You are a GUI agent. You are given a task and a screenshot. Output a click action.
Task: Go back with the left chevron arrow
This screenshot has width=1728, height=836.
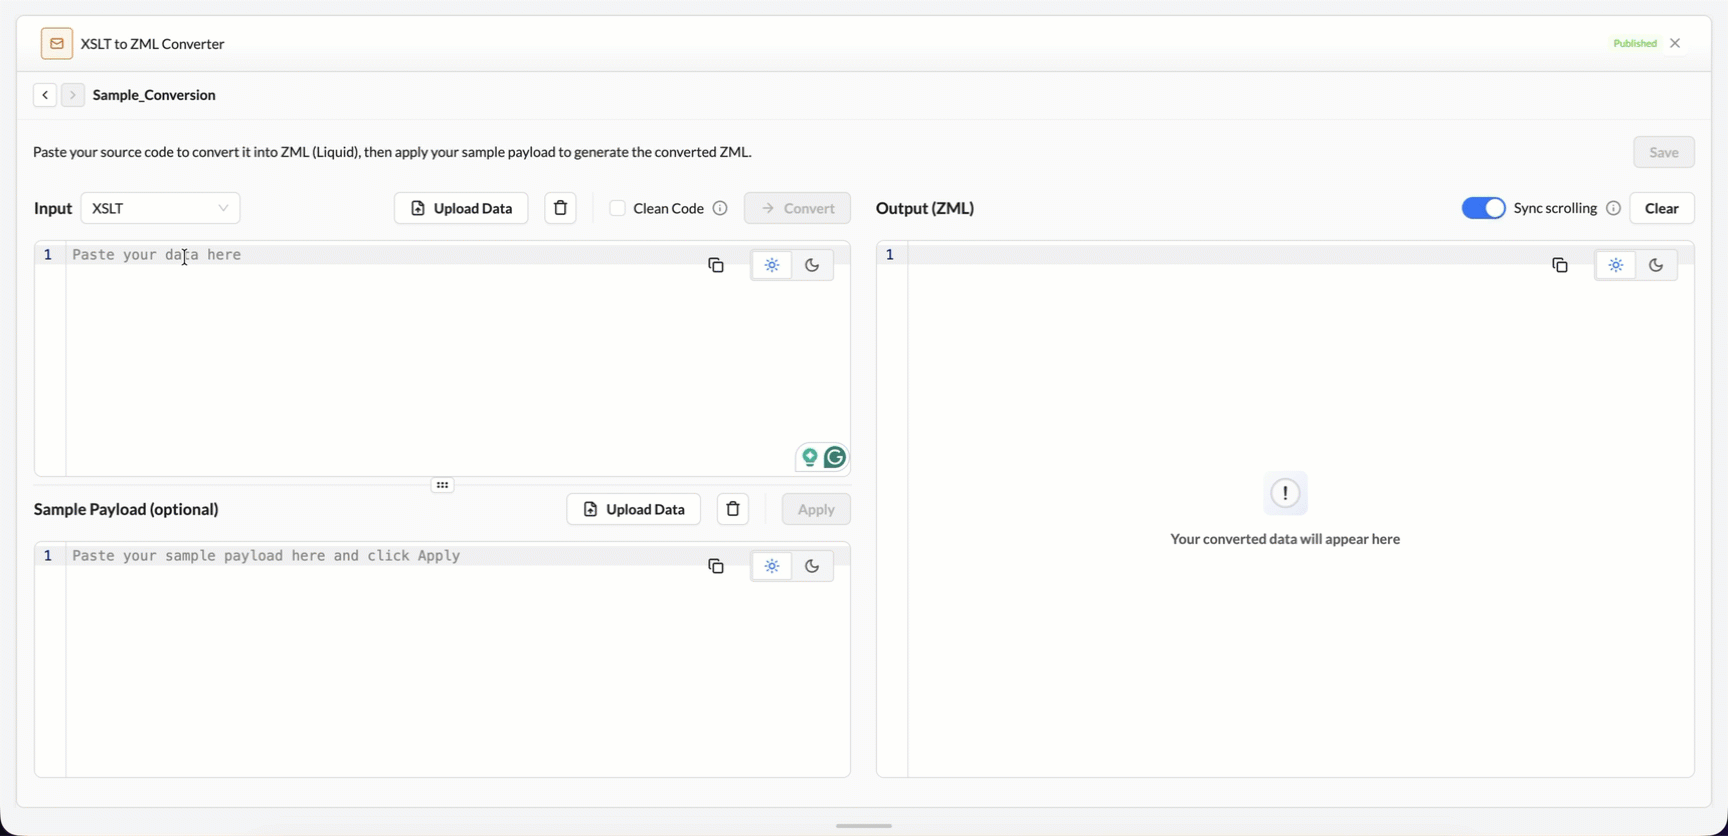[x=45, y=95]
